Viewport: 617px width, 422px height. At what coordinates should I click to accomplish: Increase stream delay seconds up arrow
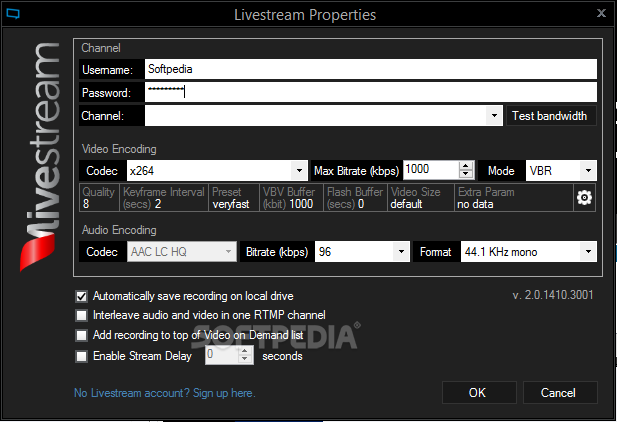245,350
